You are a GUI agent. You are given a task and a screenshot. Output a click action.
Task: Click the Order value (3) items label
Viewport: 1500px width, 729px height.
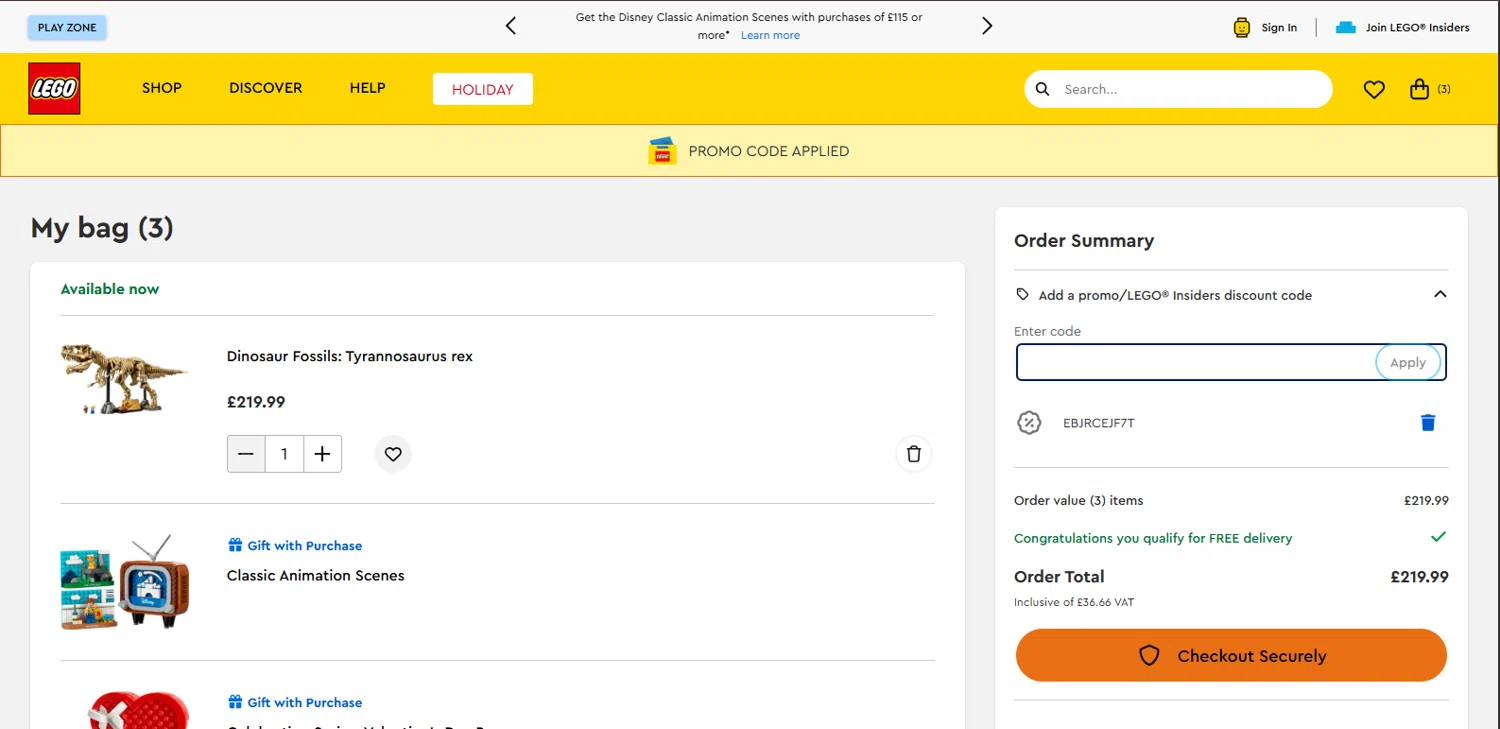click(1079, 500)
